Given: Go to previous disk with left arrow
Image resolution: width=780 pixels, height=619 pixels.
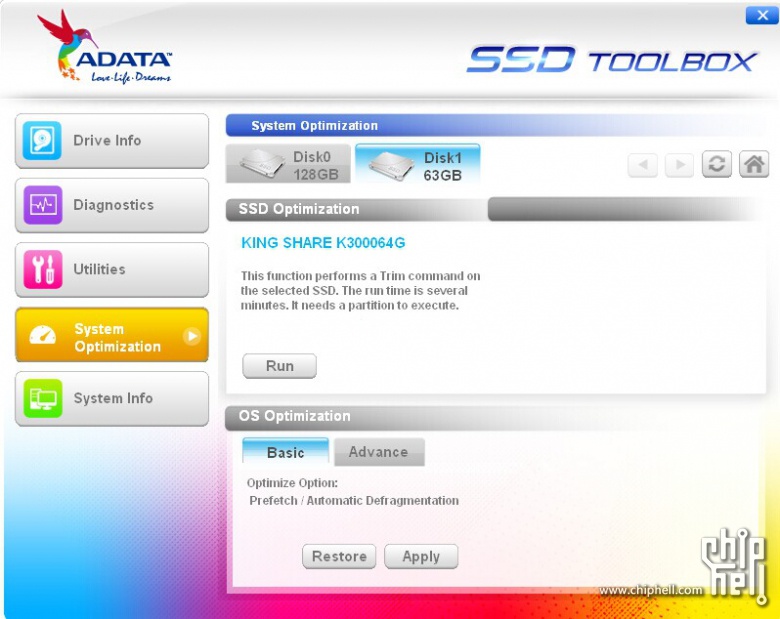Looking at the screenshot, I should pyautogui.click(x=643, y=165).
